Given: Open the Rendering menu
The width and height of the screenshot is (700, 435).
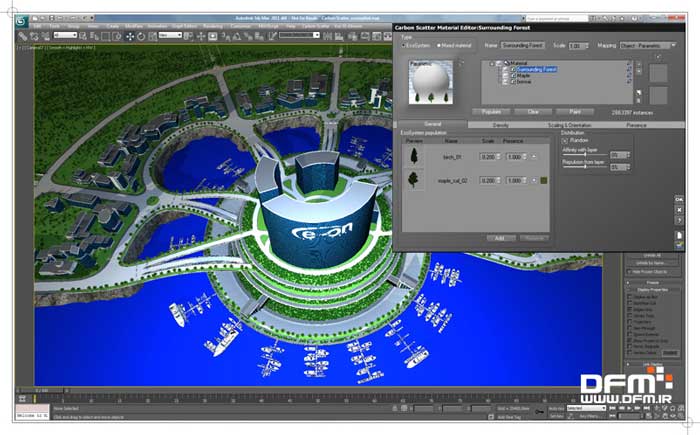Looking at the screenshot, I should click(212, 26).
